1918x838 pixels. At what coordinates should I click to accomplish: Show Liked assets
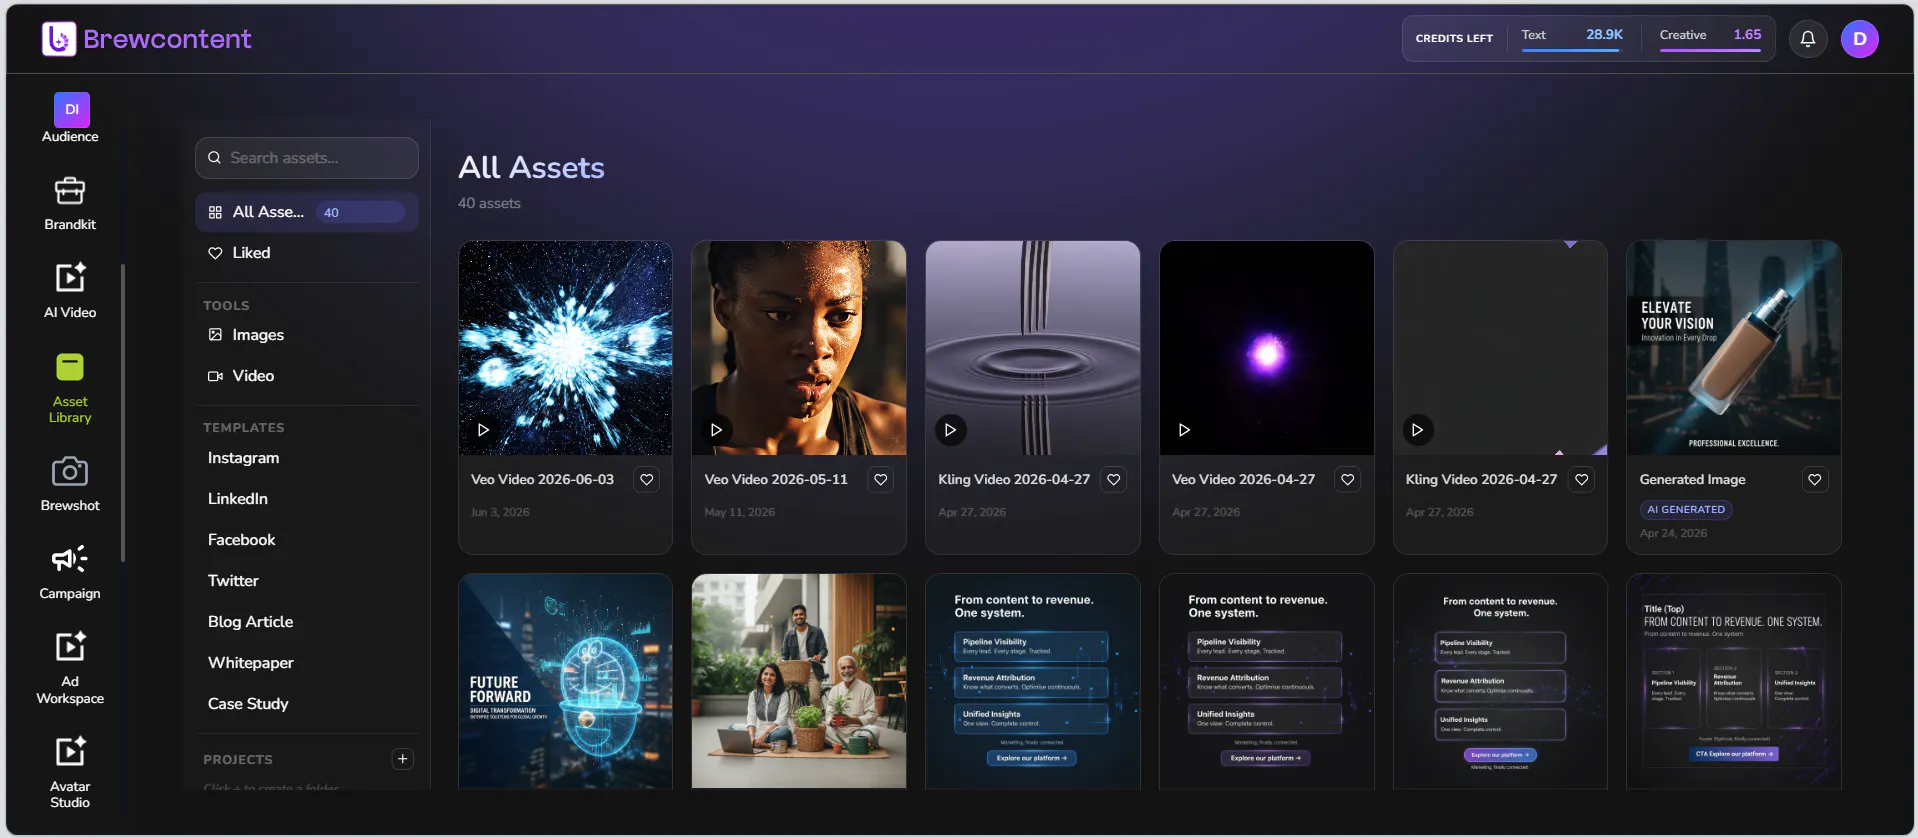(307, 253)
